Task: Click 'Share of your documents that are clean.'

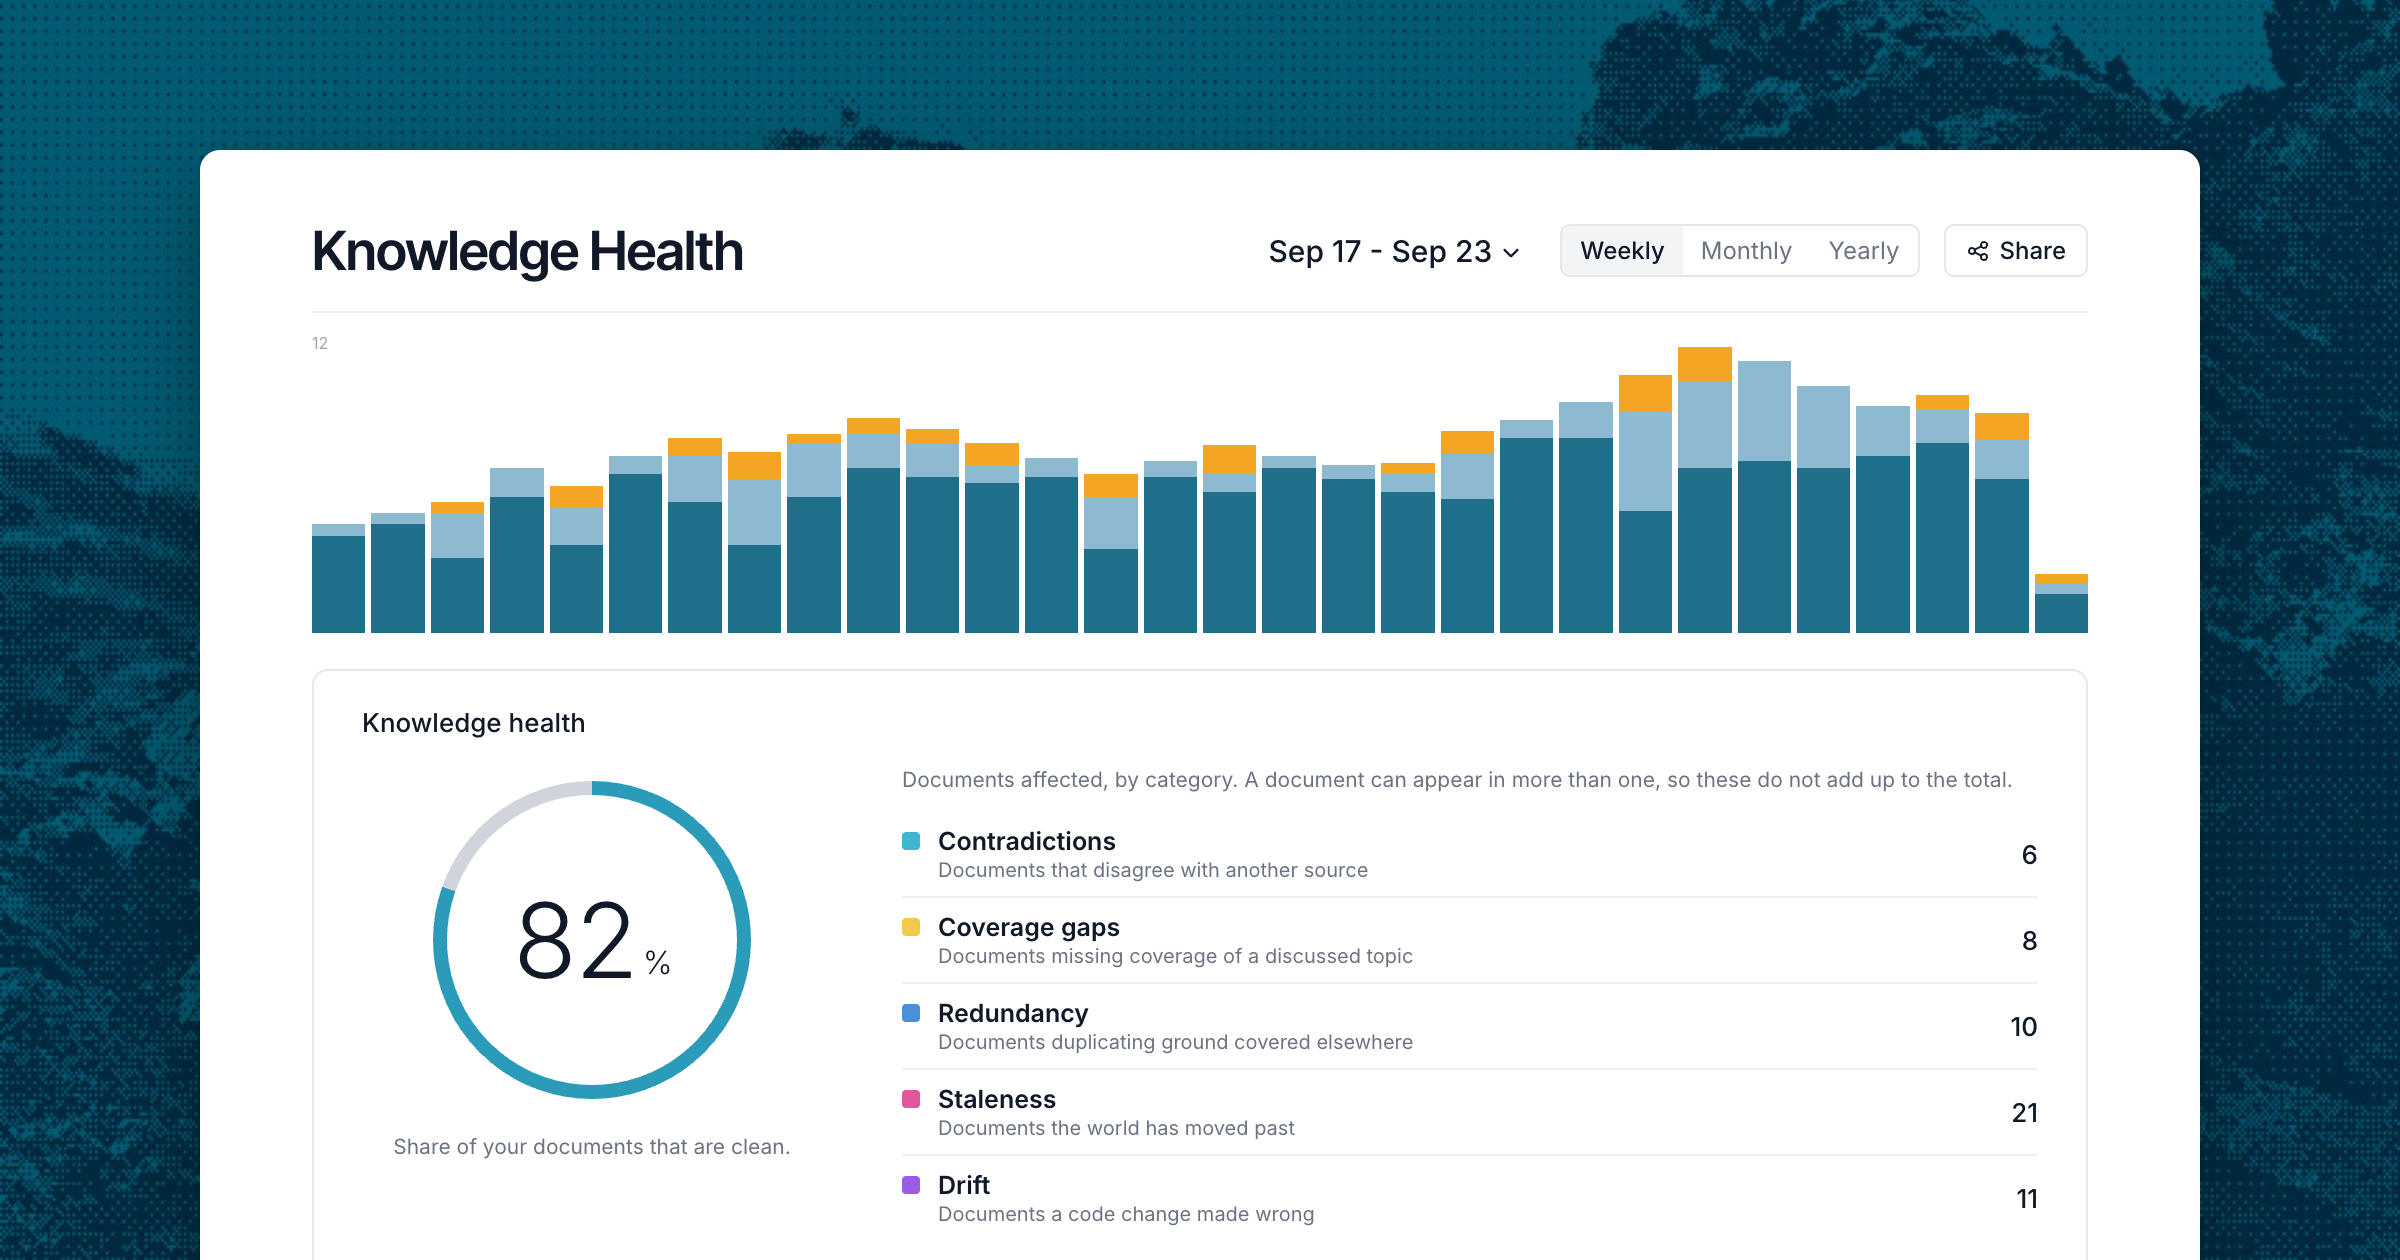Action: pos(592,1147)
